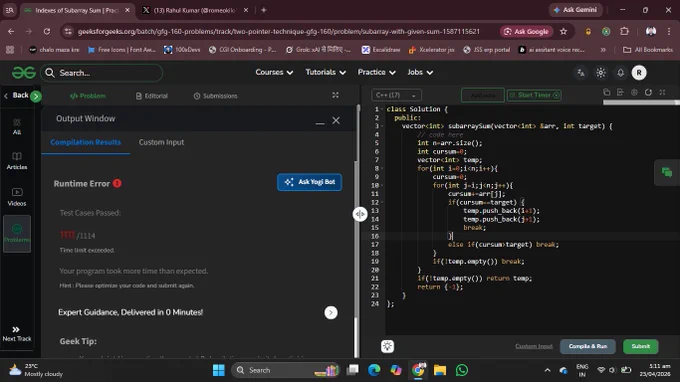This screenshot has width=680, height=382.
Task: Open Expert Guidance arrow button
Action: point(331,313)
